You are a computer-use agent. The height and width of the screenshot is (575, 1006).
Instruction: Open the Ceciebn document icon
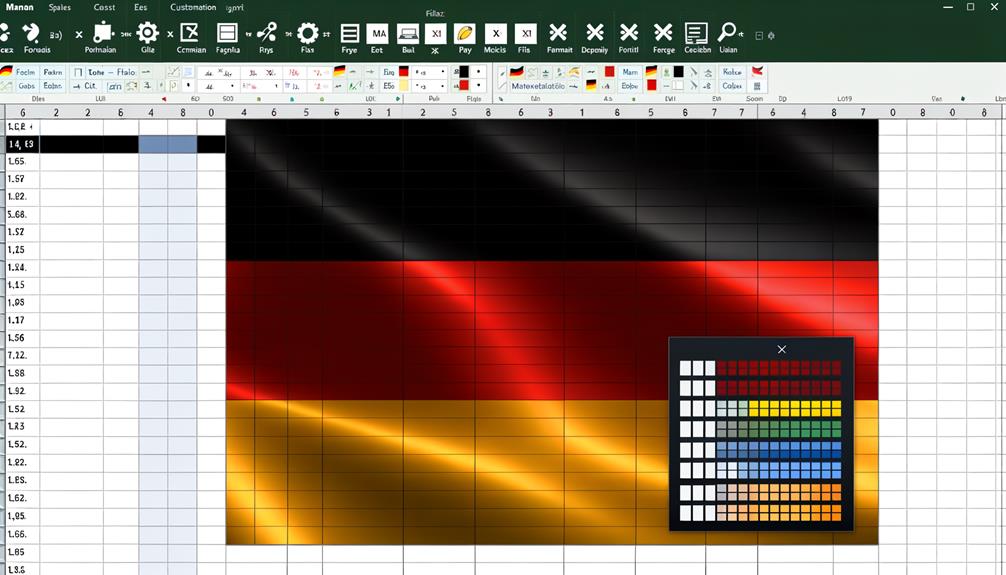coord(697,34)
